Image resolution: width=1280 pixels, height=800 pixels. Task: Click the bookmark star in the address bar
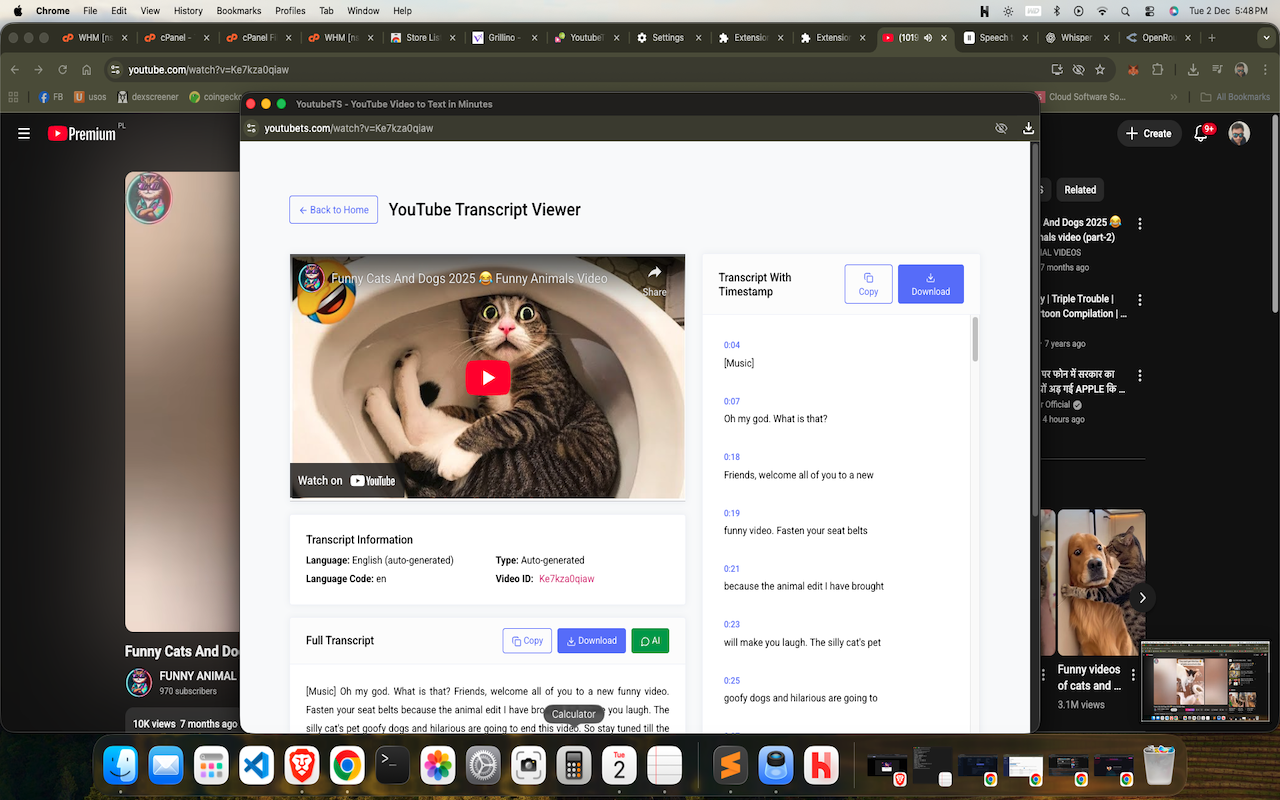[1100, 70]
